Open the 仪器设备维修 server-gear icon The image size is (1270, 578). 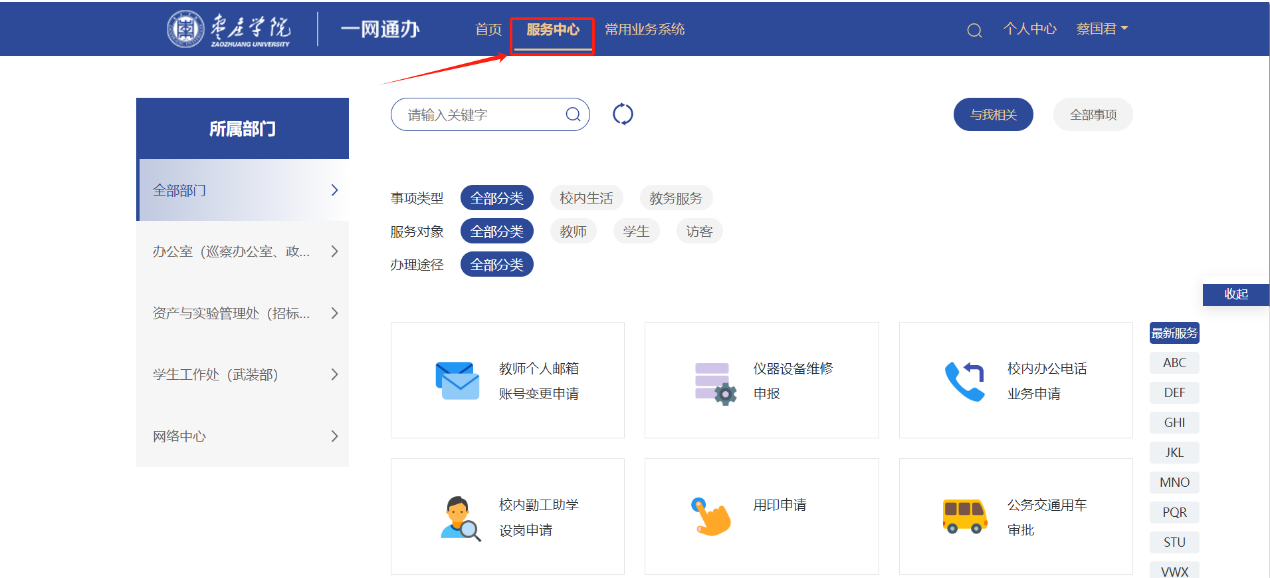[x=715, y=382]
